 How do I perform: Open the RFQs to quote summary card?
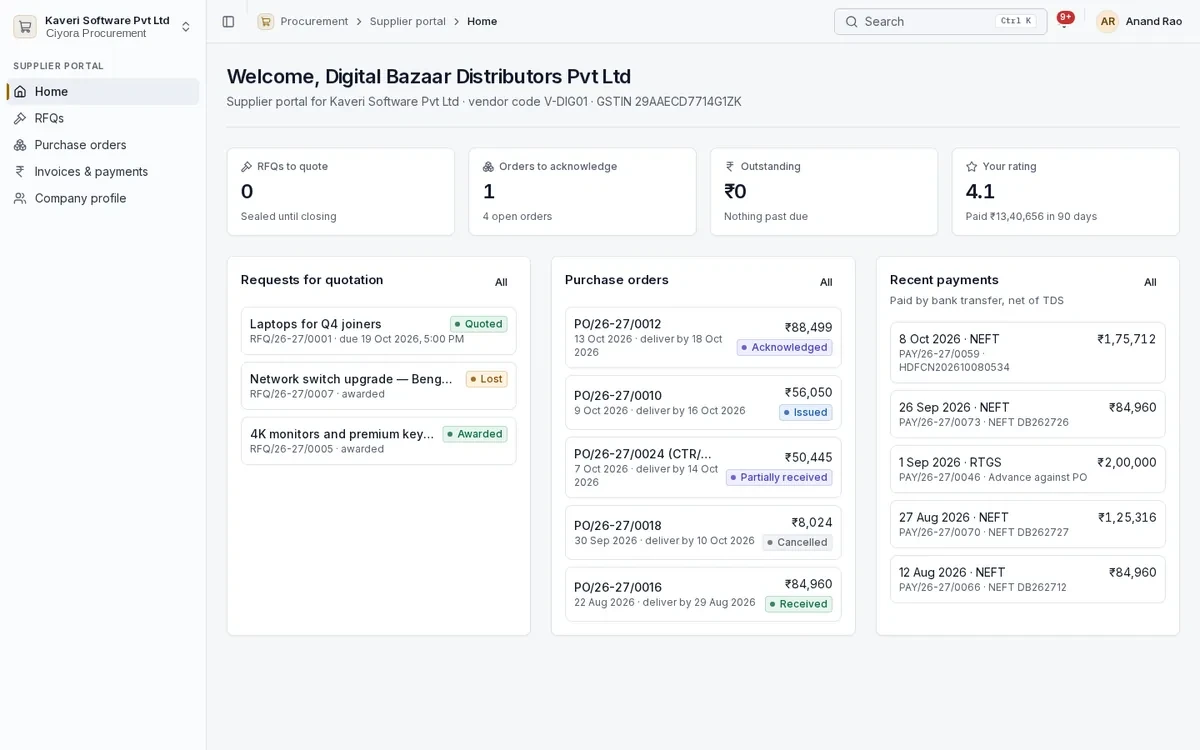coord(341,192)
